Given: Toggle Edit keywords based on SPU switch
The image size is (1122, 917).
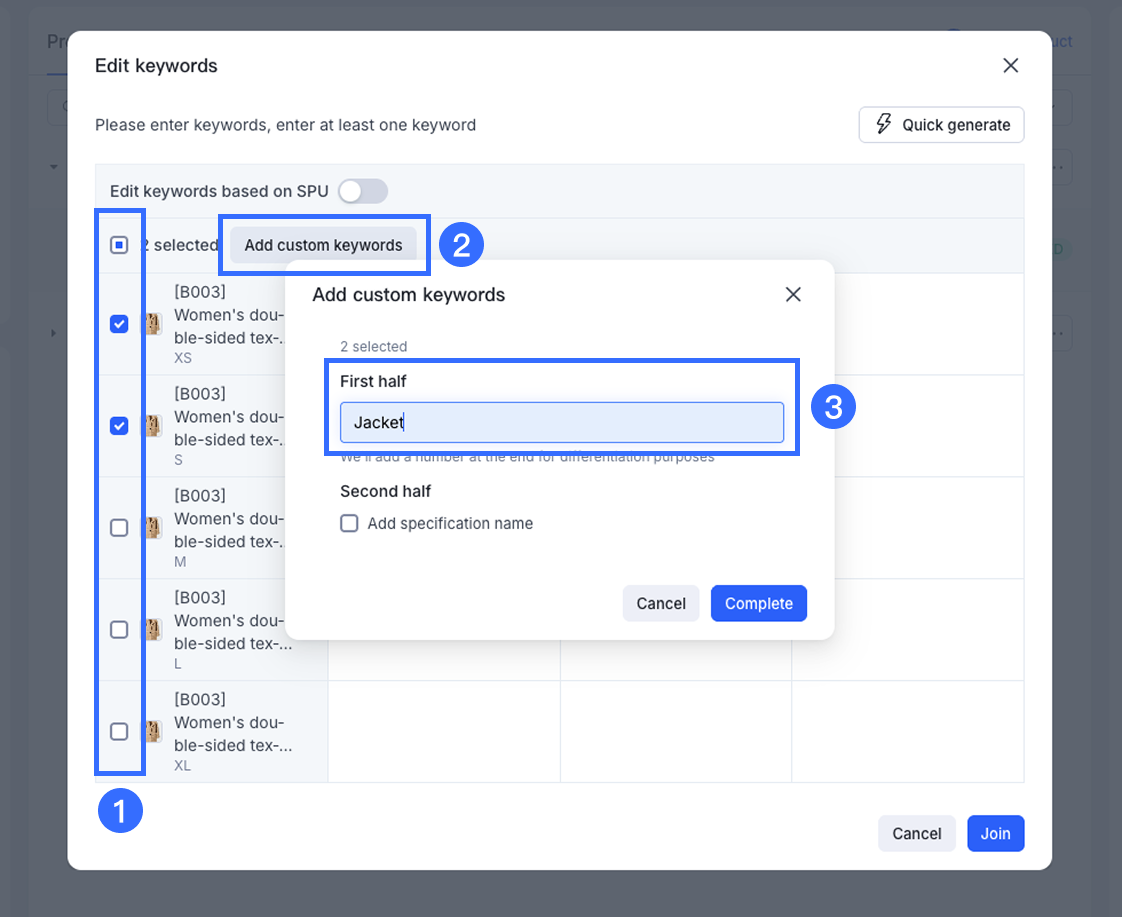Looking at the screenshot, I should point(362,191).
